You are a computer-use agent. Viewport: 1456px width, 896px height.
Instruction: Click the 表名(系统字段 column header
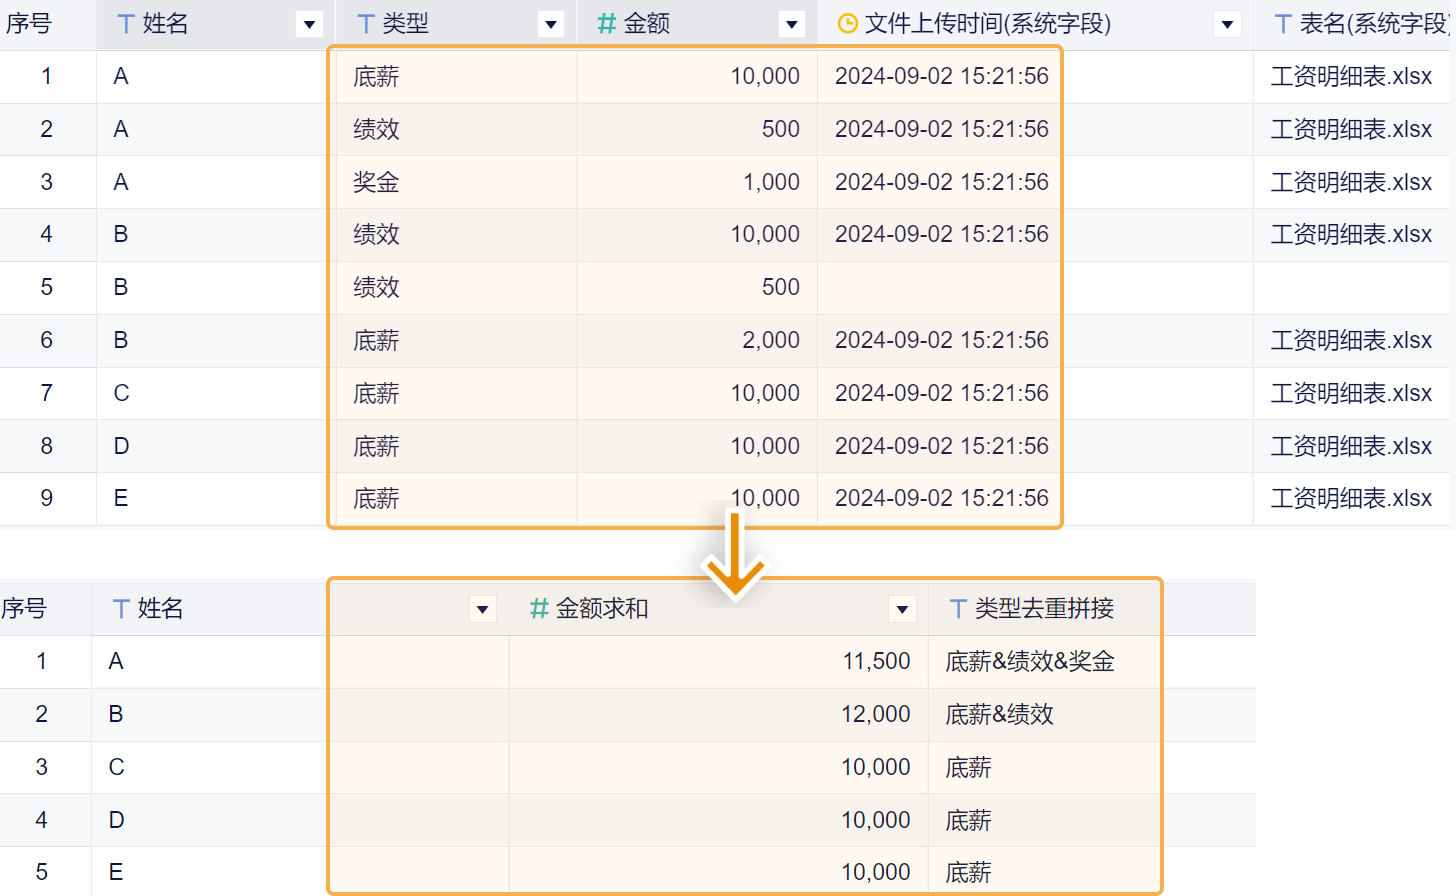[x=1373, y=24]
